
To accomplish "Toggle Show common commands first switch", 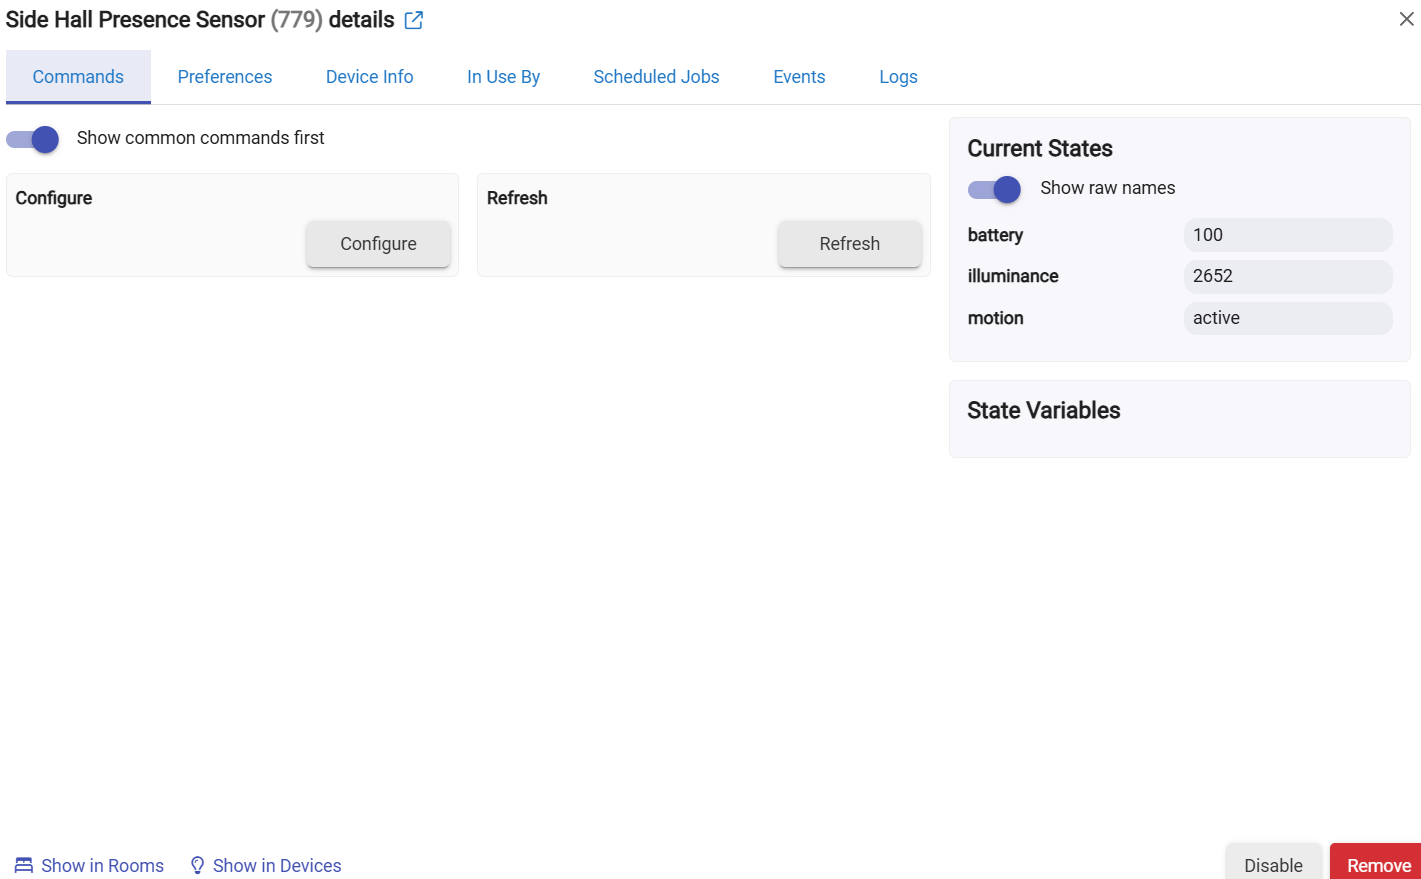I will (x=33, y=139).
